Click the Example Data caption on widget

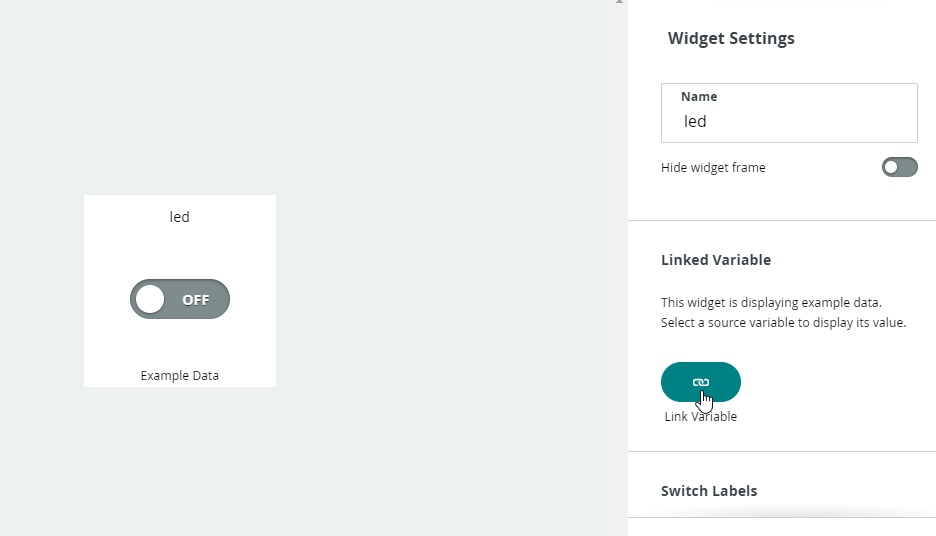[180, 375]
